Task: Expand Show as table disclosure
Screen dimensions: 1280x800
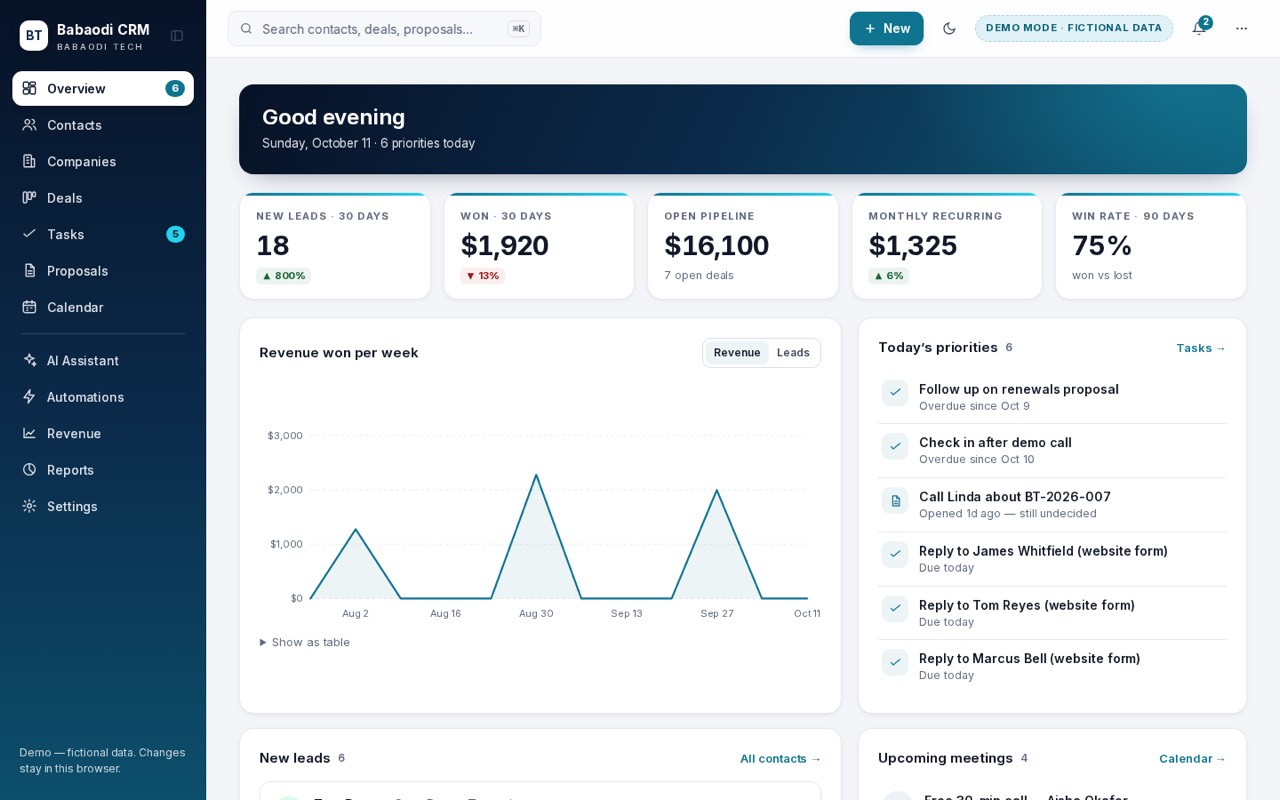Action: 305,642
